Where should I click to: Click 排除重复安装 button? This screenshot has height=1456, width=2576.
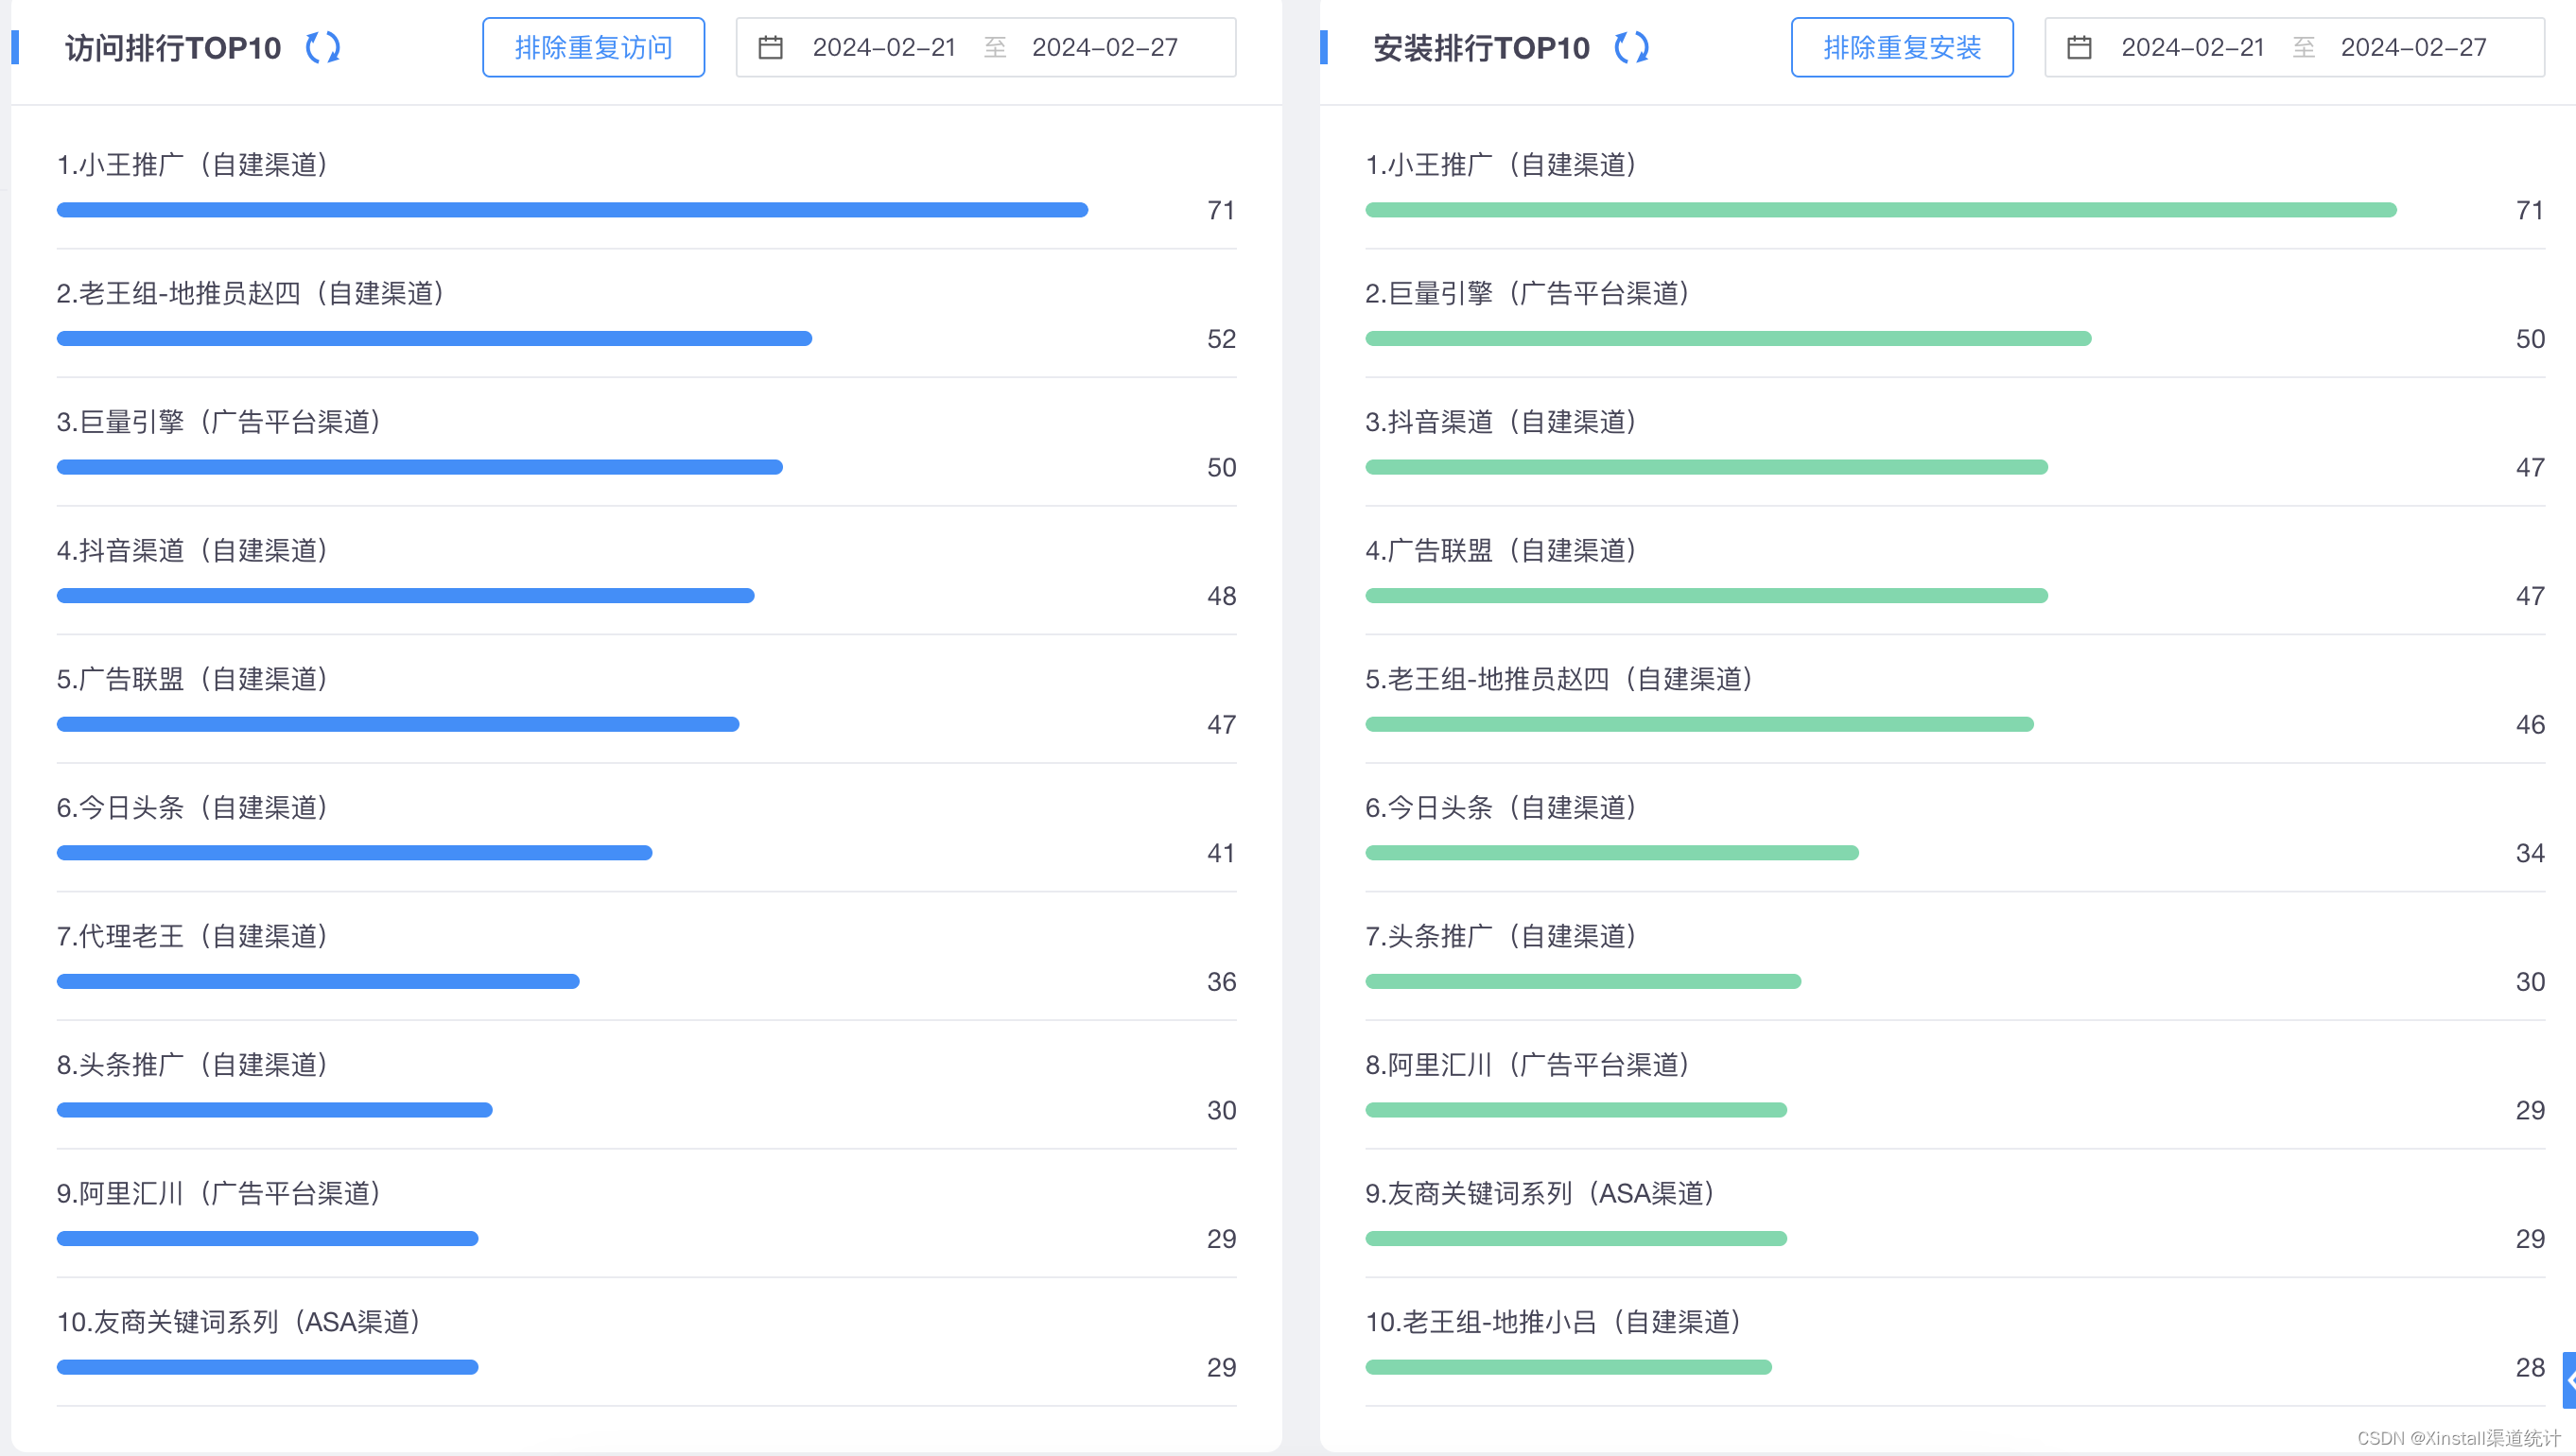coord(1902,47)
